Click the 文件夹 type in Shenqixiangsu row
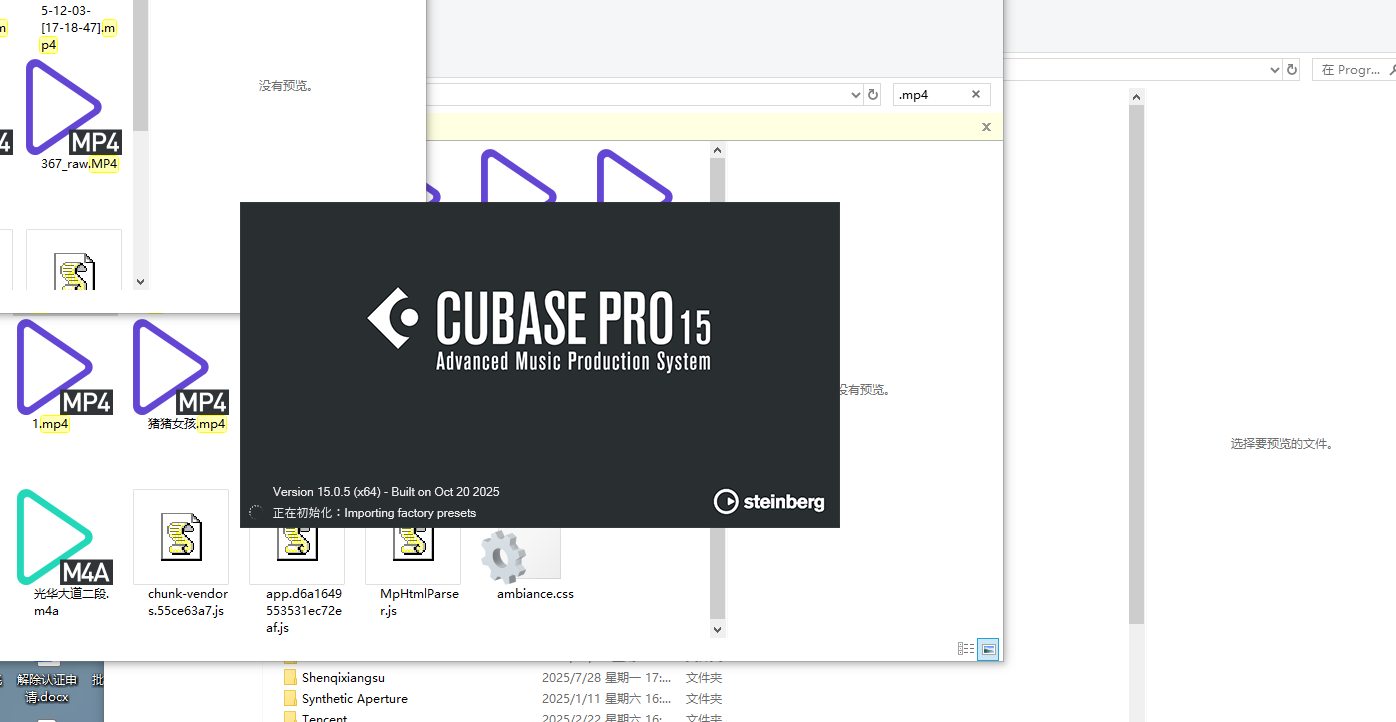This screenshot has height=722, width=1396. [704, 678]
